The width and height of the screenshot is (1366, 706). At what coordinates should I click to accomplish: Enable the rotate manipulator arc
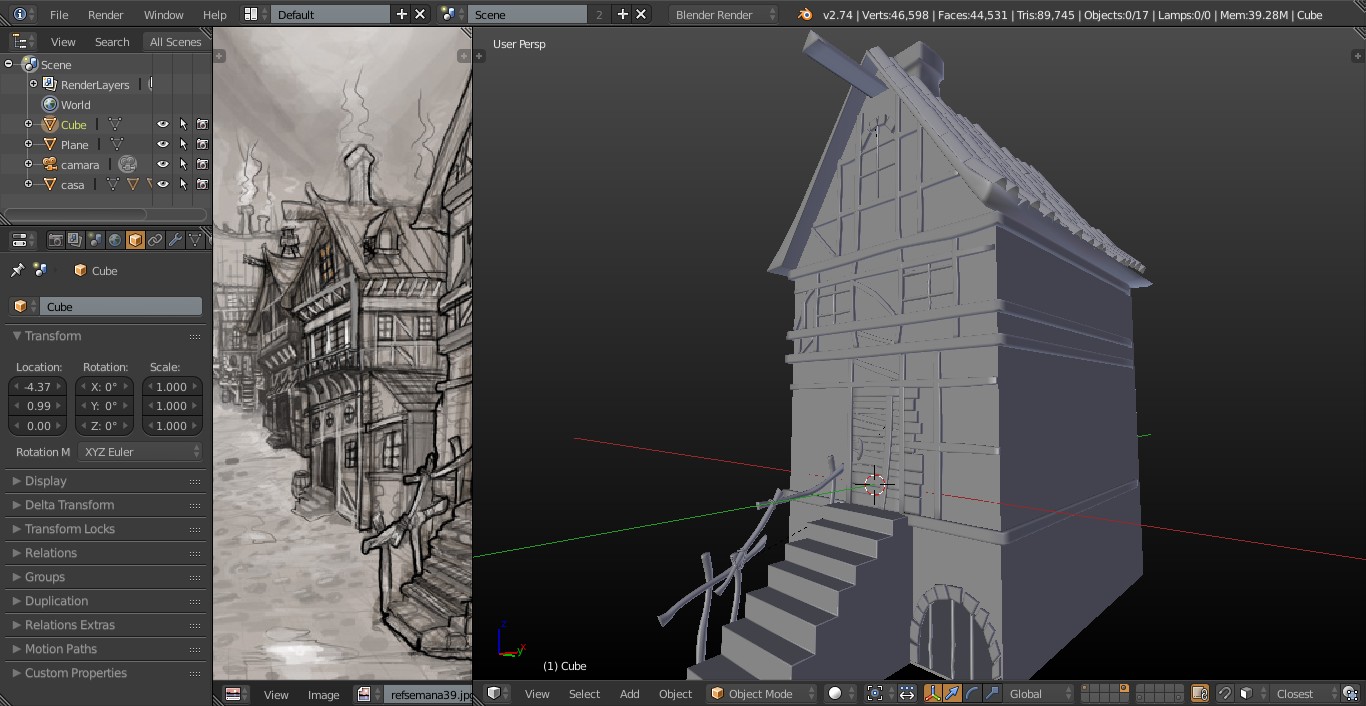[x=972, y=693]
